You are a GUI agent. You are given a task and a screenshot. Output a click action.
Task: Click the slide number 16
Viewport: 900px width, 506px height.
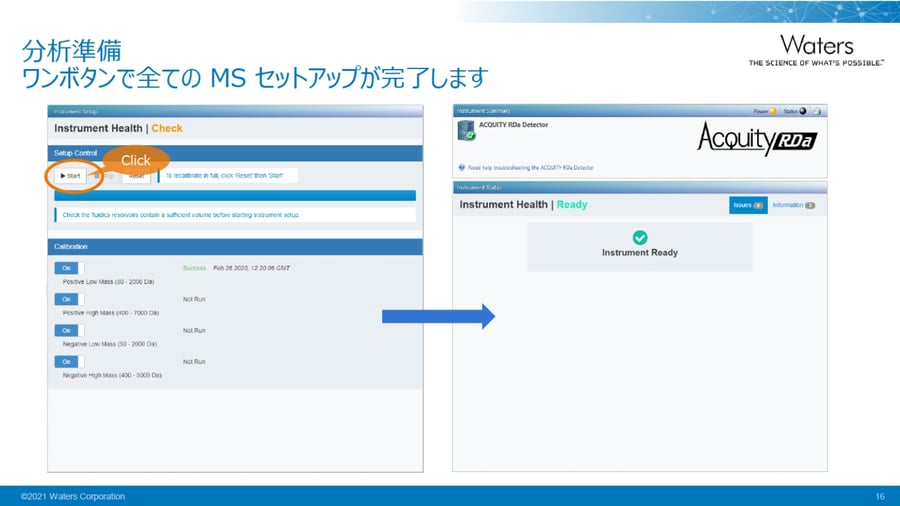coord(880,496)
